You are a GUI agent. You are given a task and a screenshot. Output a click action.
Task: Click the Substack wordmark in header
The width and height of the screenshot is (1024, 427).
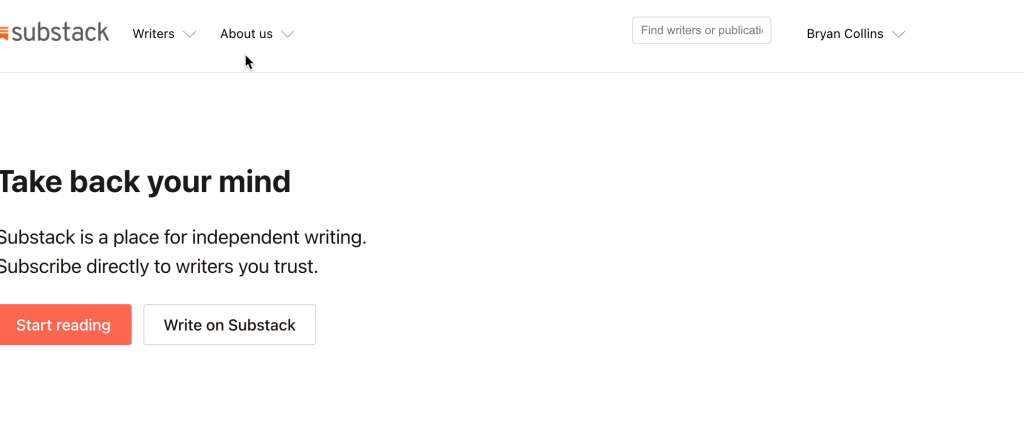coord(61,33)
